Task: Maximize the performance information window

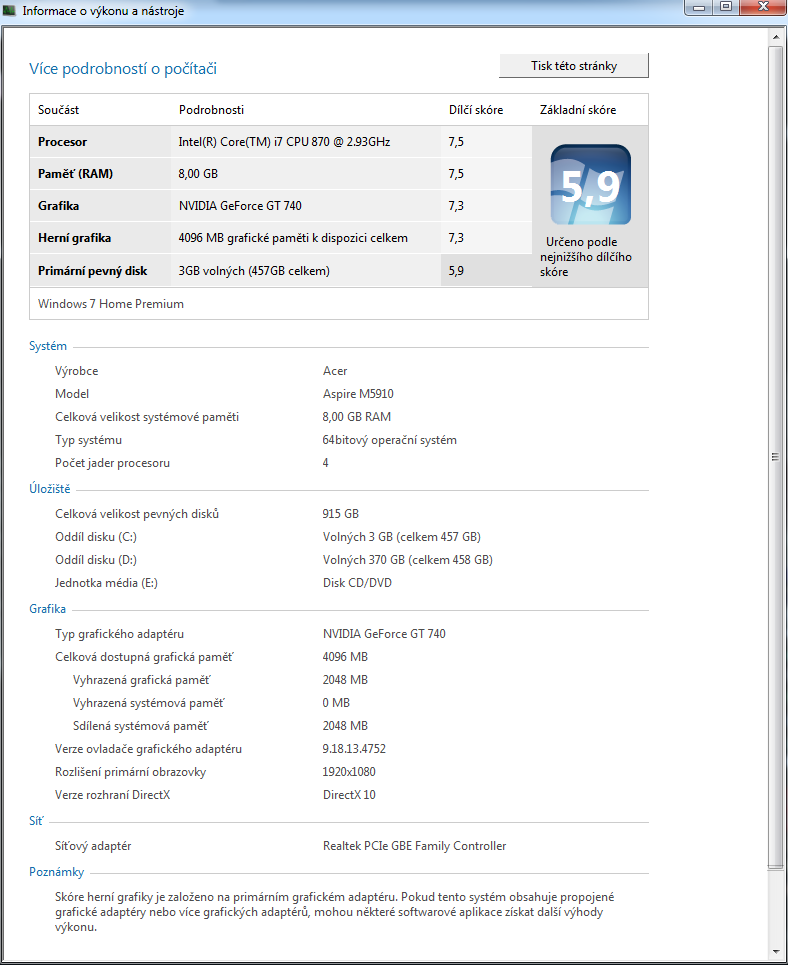Action: [x=726, y=8]
